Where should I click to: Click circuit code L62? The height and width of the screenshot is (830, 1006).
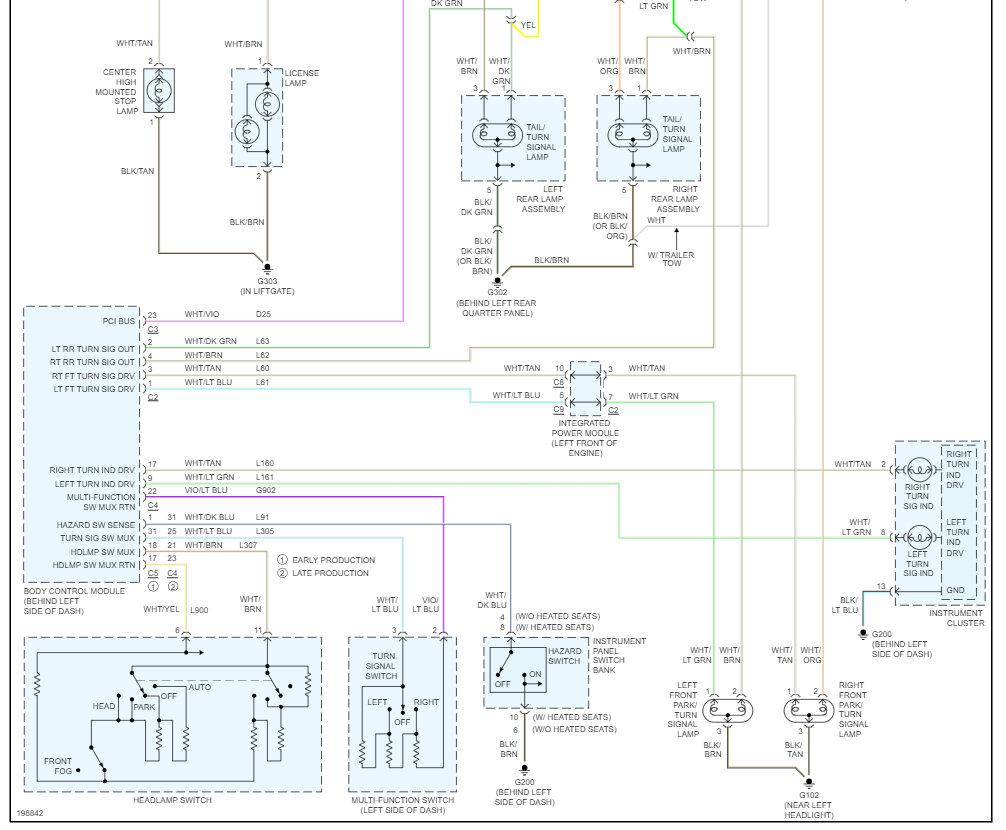262,355
